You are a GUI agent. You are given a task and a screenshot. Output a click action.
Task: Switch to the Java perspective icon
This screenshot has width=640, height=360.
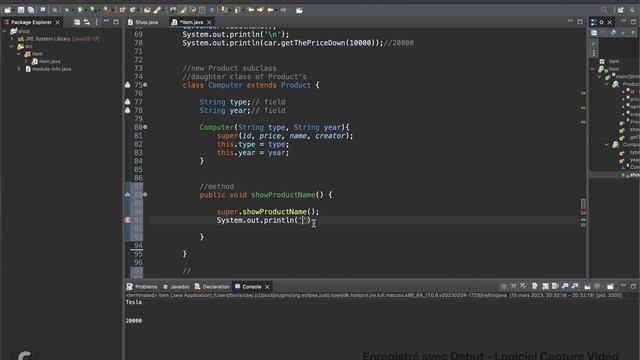tap(632, 10)
